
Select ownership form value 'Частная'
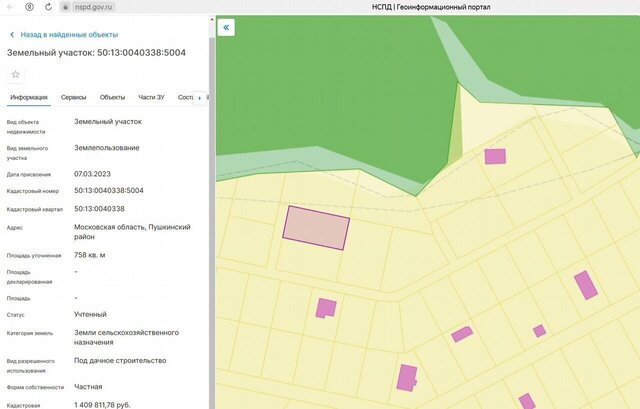[x=88, y=387]
